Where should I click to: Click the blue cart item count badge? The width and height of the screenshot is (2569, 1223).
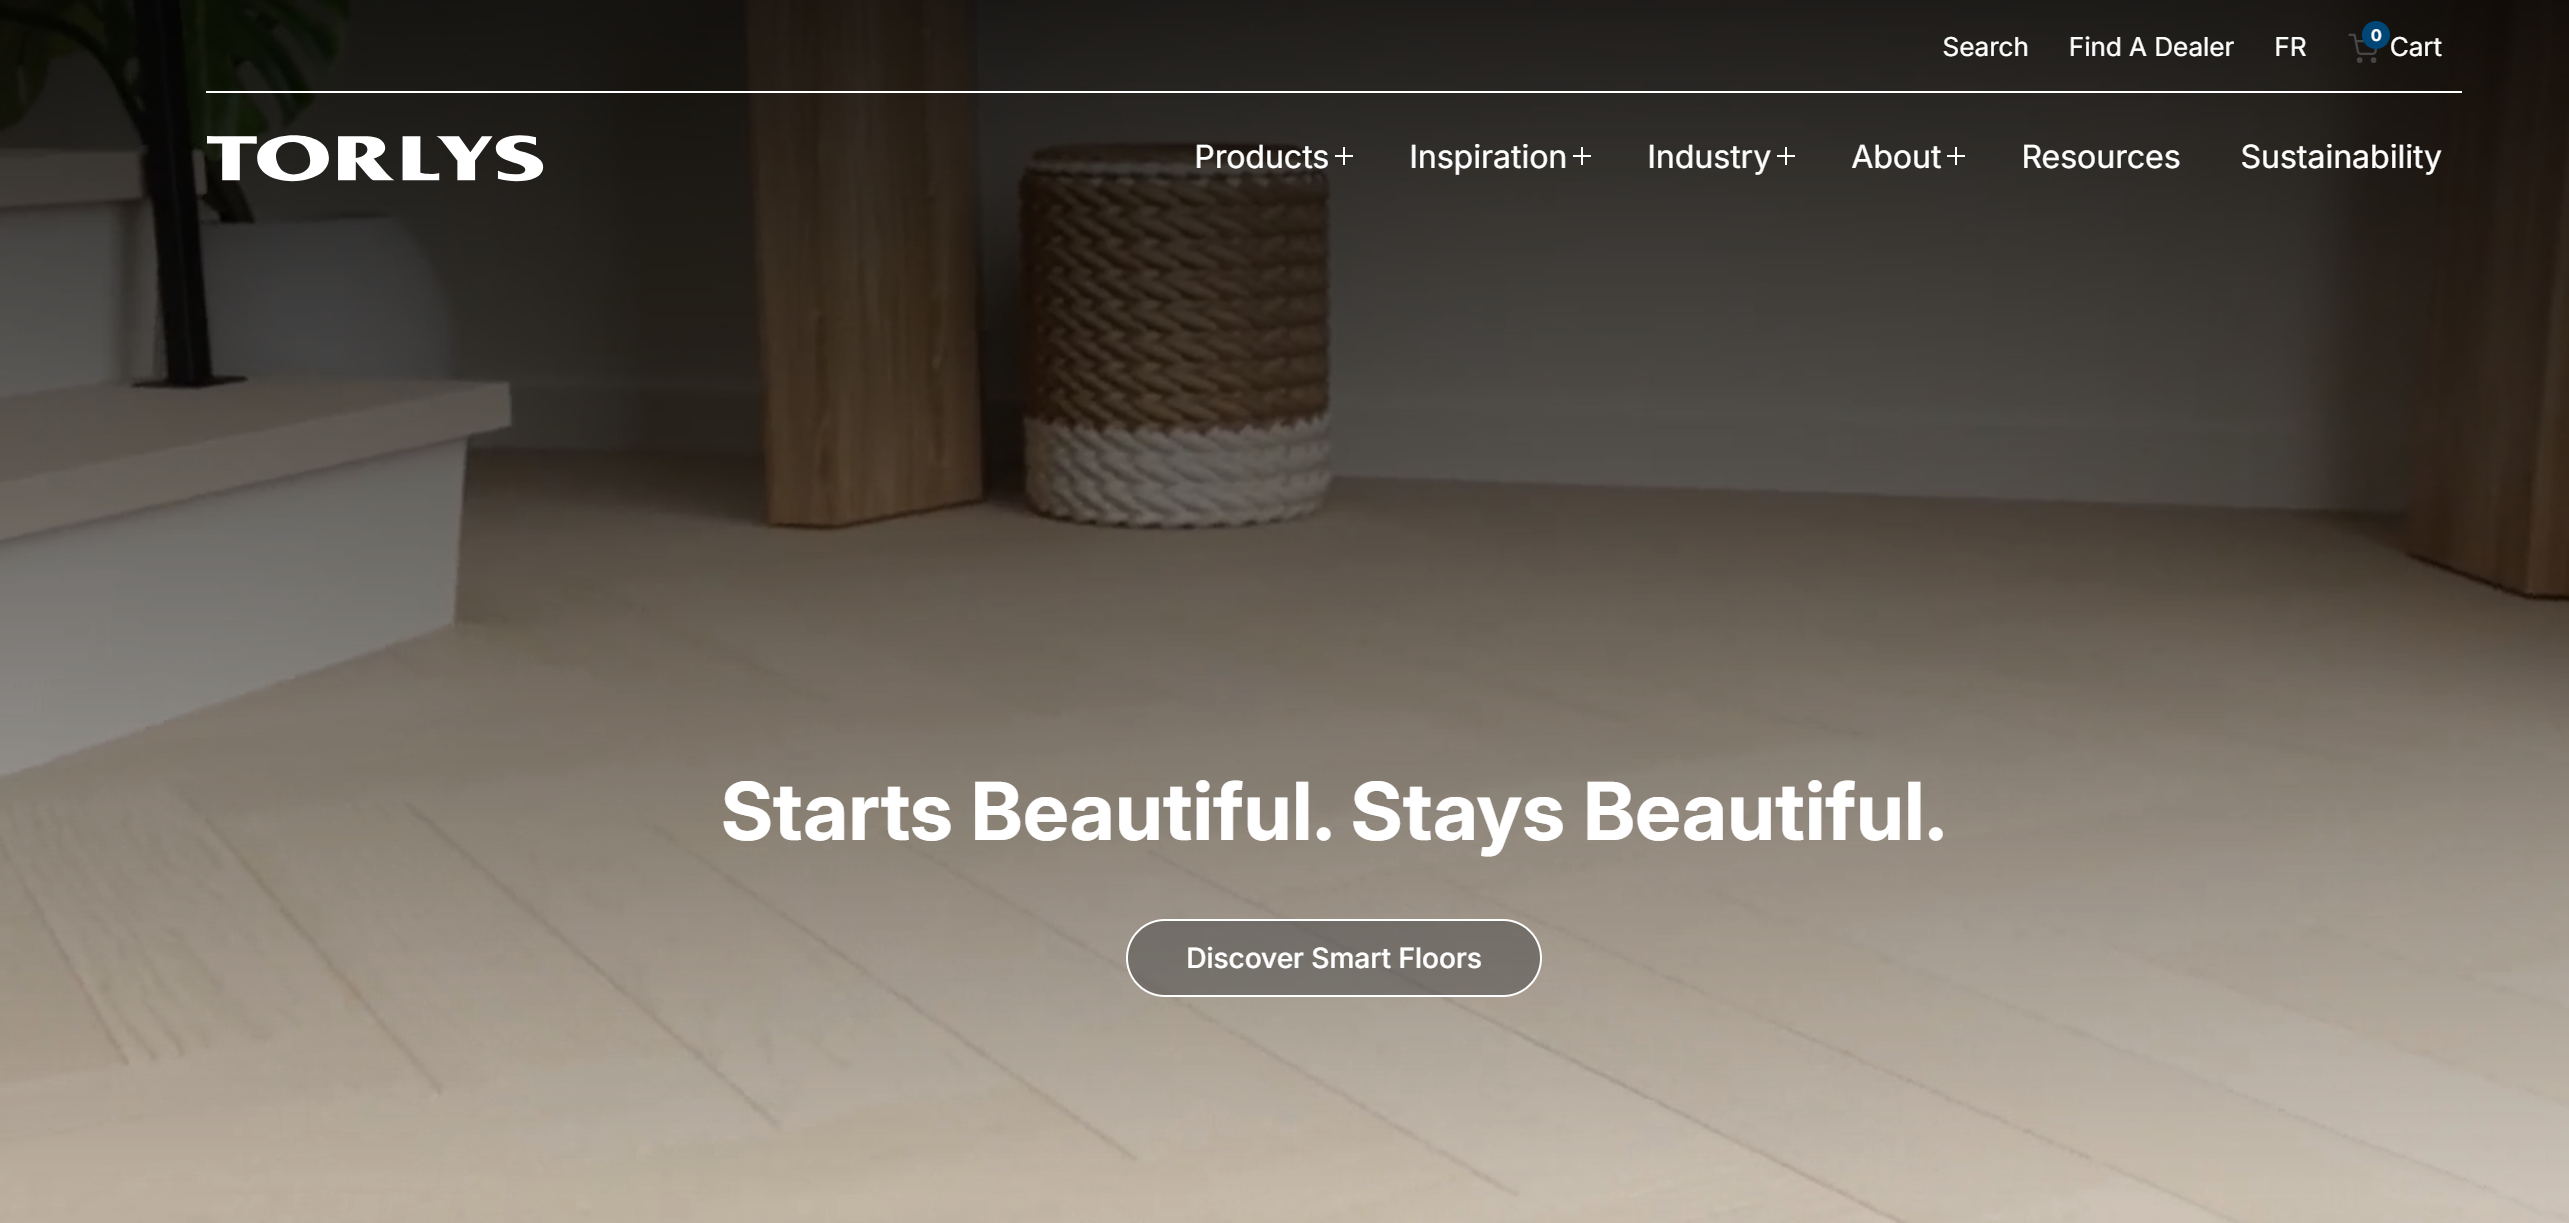click(x=2376, y=35)
